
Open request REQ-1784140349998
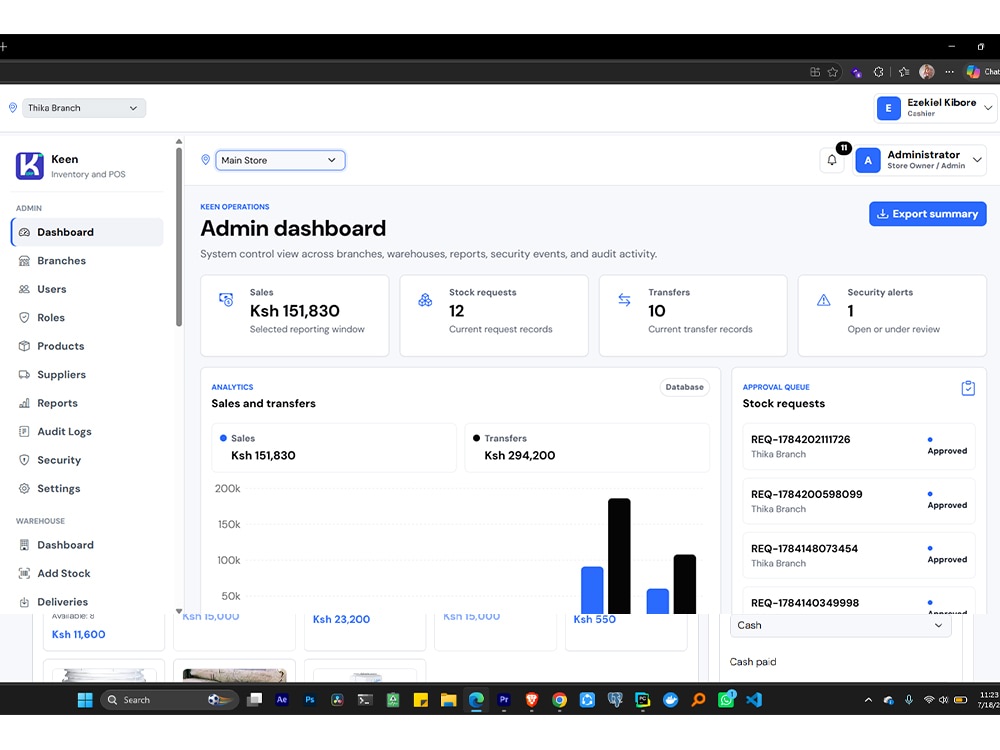tap(859, 601)
